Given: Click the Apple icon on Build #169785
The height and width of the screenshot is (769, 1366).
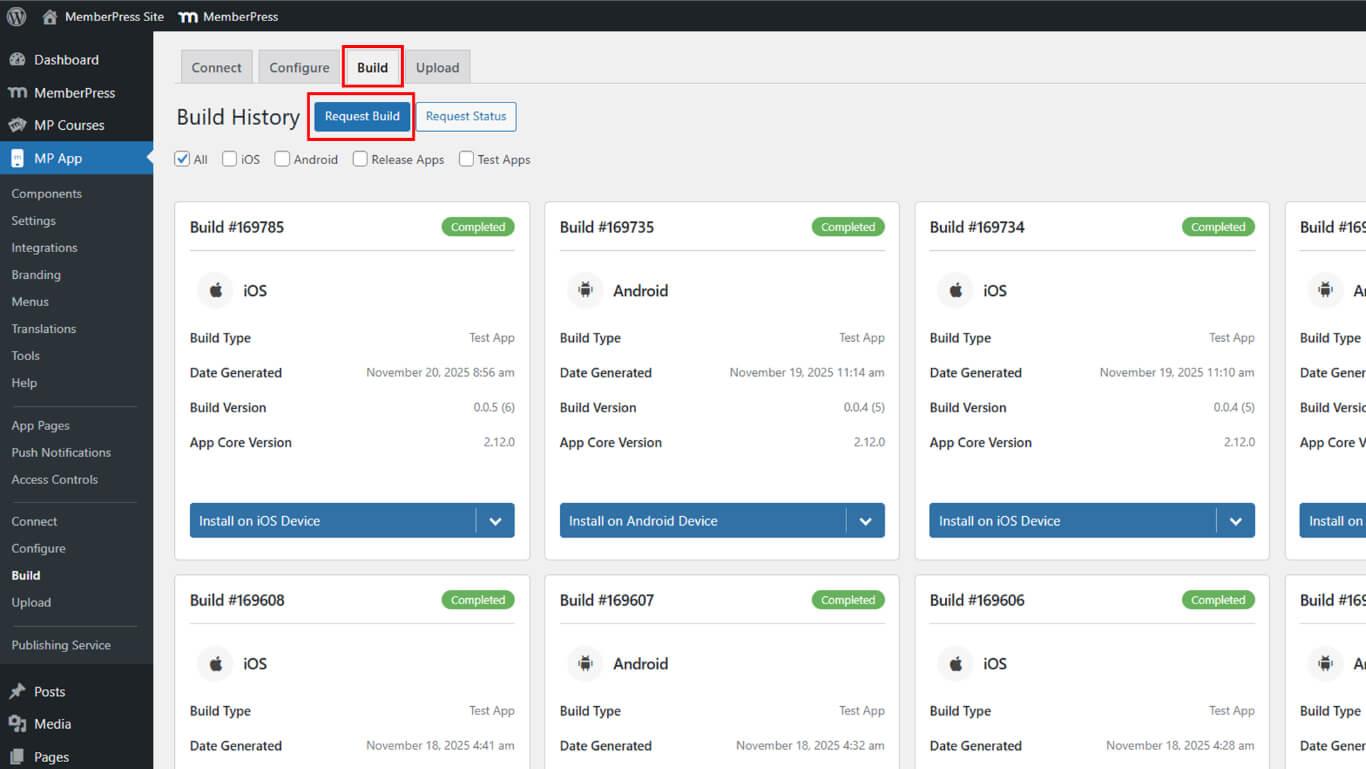Looking at the screenshot, I should pos(215,291).
